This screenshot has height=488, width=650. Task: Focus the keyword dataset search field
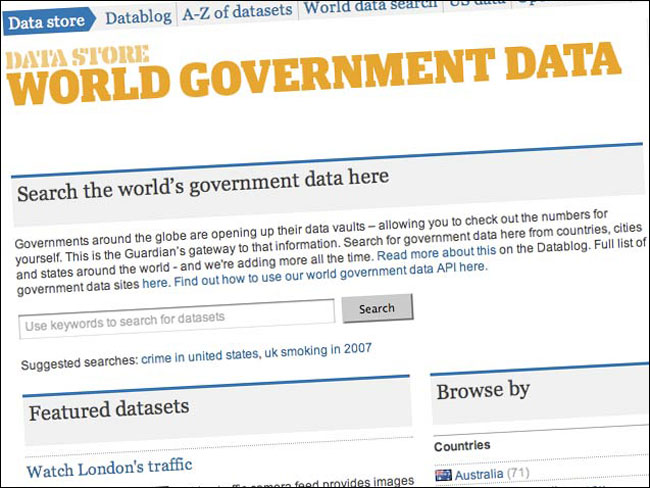(177, 318)
